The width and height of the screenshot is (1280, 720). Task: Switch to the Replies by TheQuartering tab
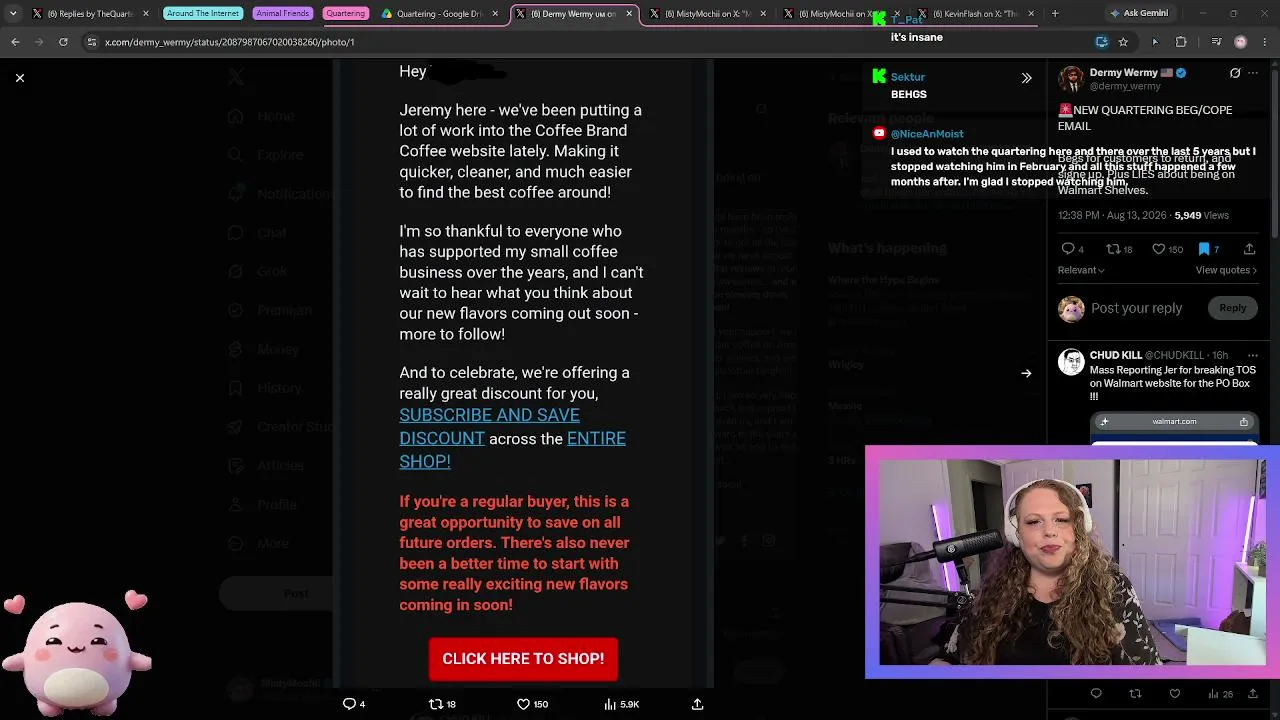pyautogui.click(x=90, y=14)
